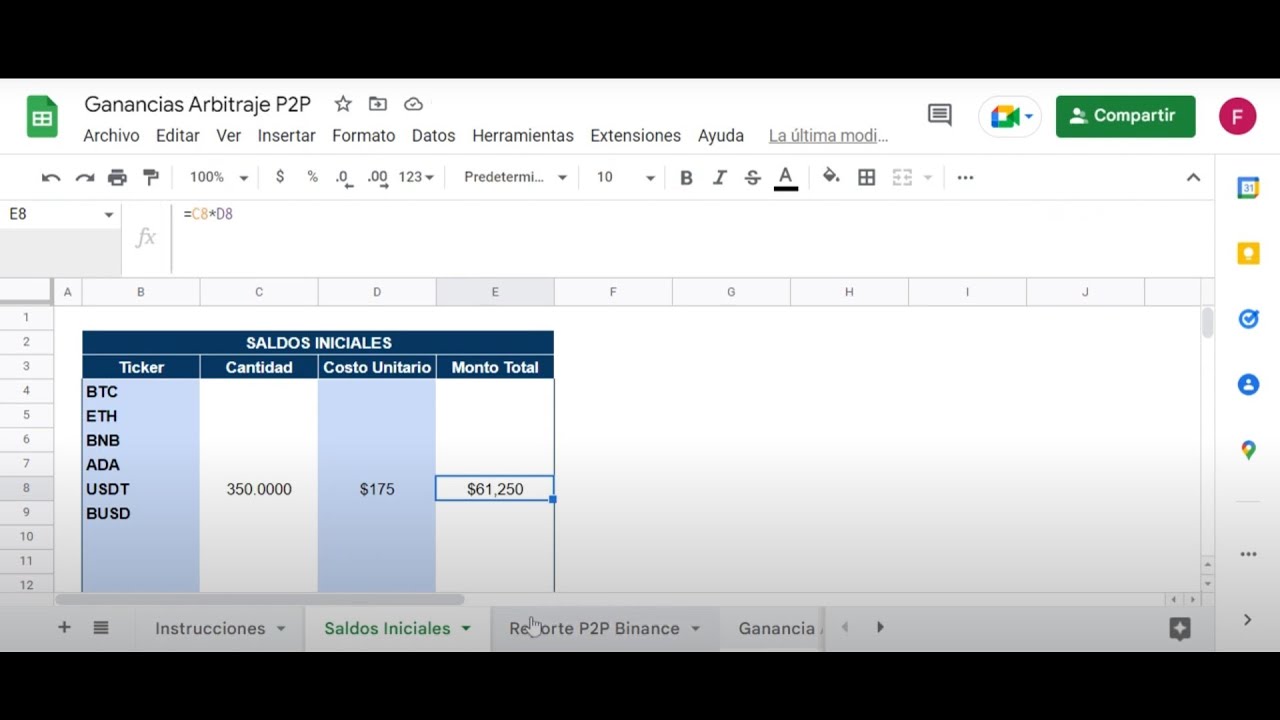Open Insertar menu
Viewport: 1280px width, 720px height.
286,136
